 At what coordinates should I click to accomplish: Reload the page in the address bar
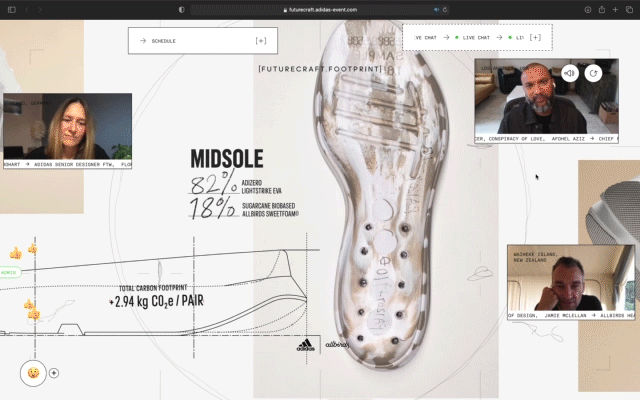click(x=445, y=9)
